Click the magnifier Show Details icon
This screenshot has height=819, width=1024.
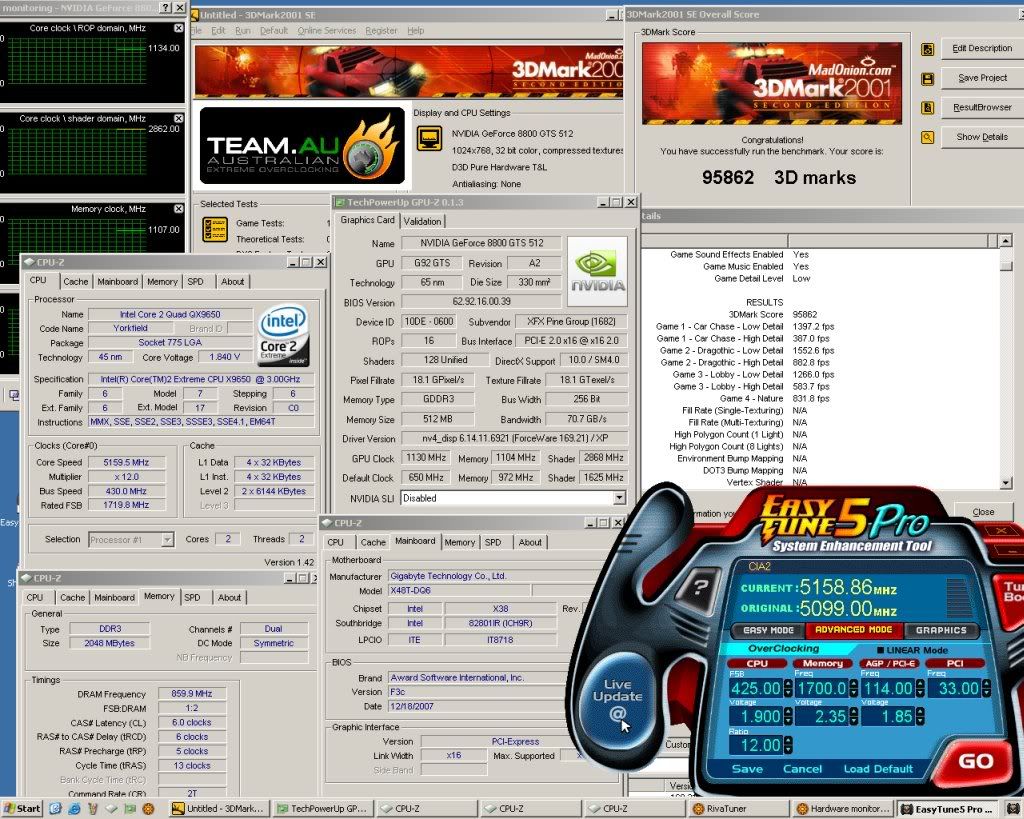[927, 137]
